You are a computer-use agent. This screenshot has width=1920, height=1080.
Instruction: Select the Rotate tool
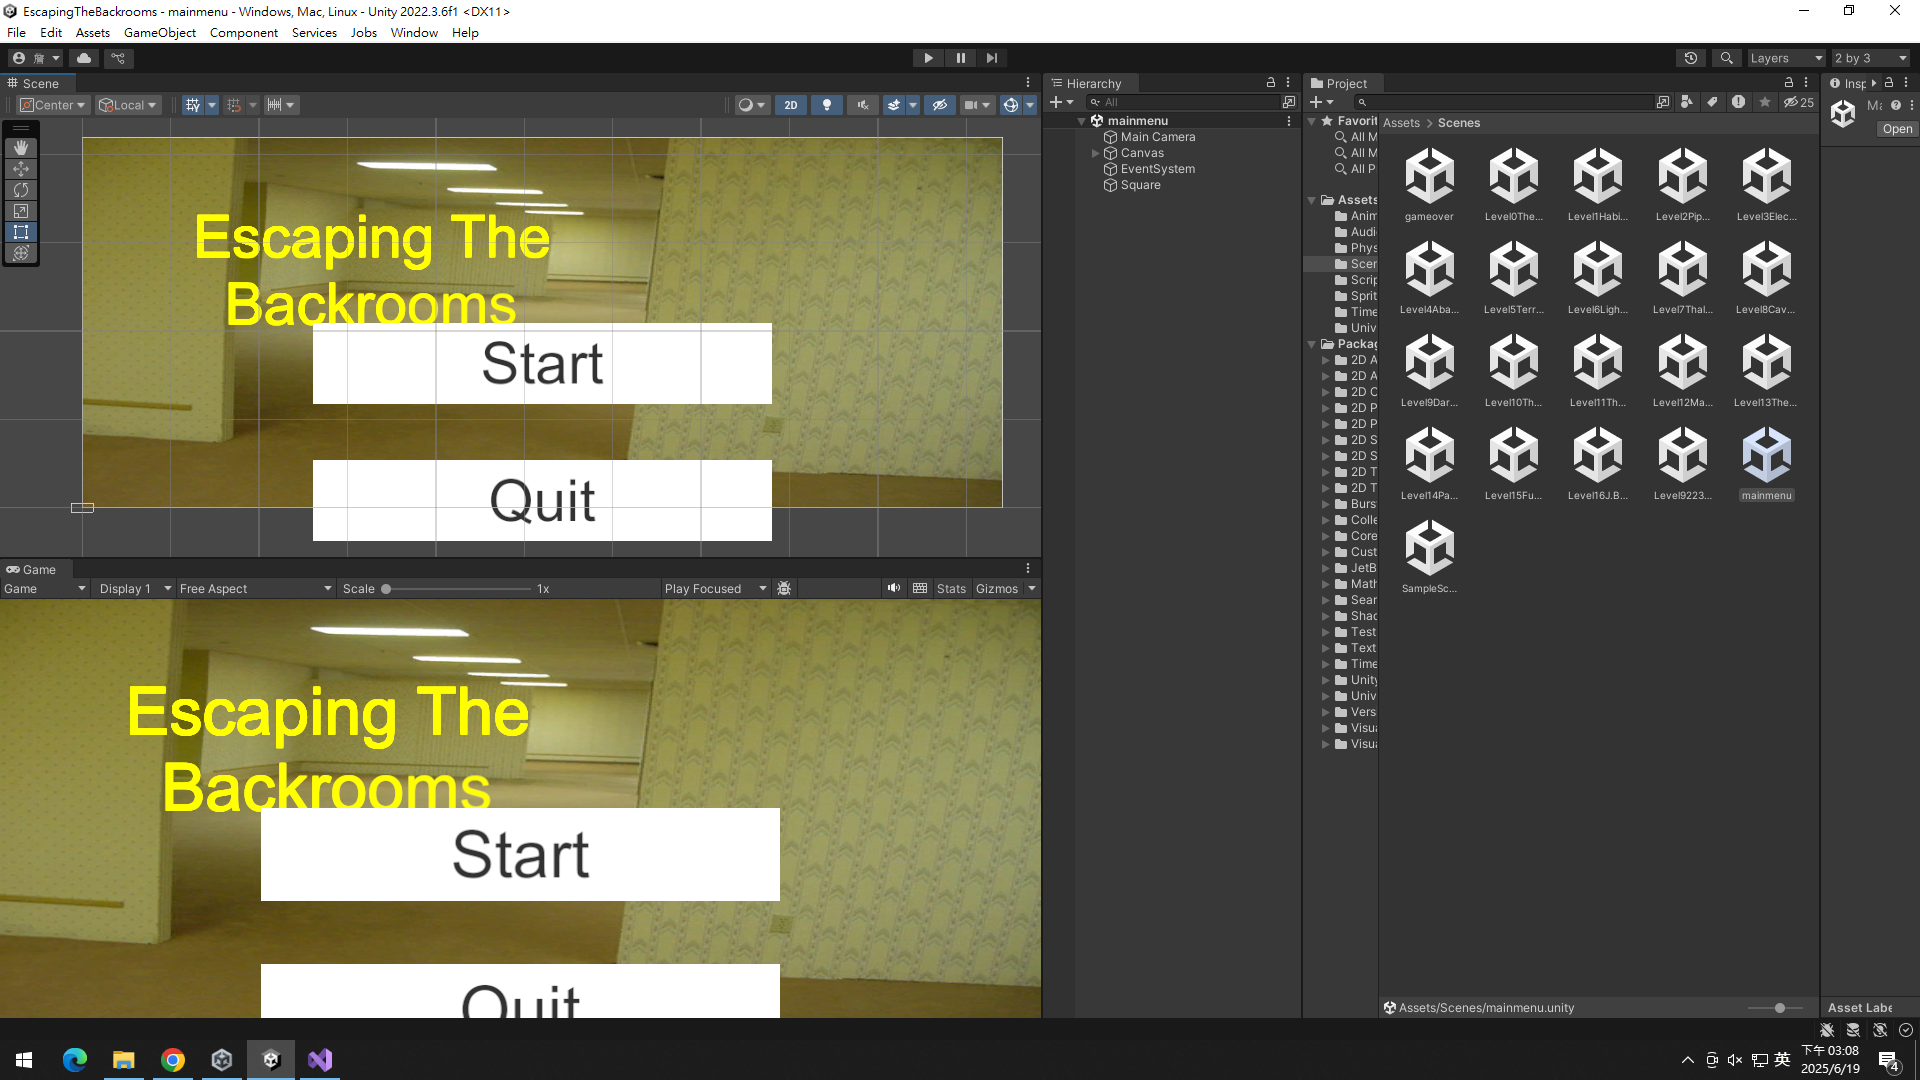[x=21, y=190]
